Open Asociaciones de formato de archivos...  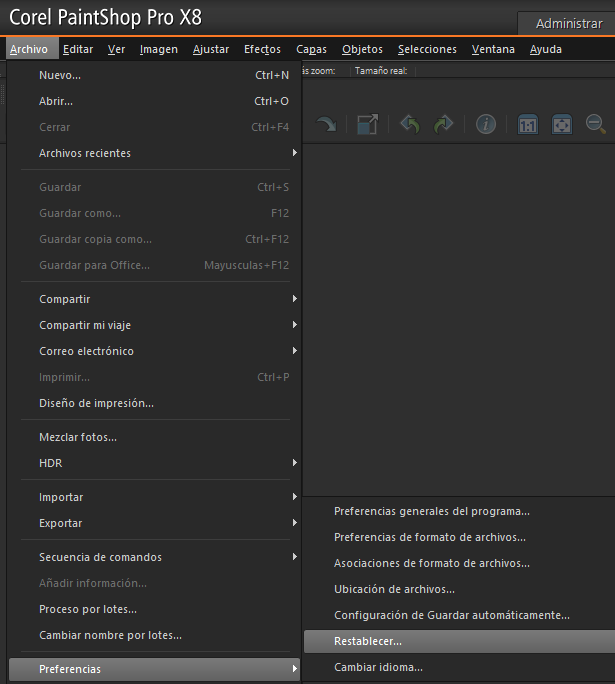(x=459, y=563)
